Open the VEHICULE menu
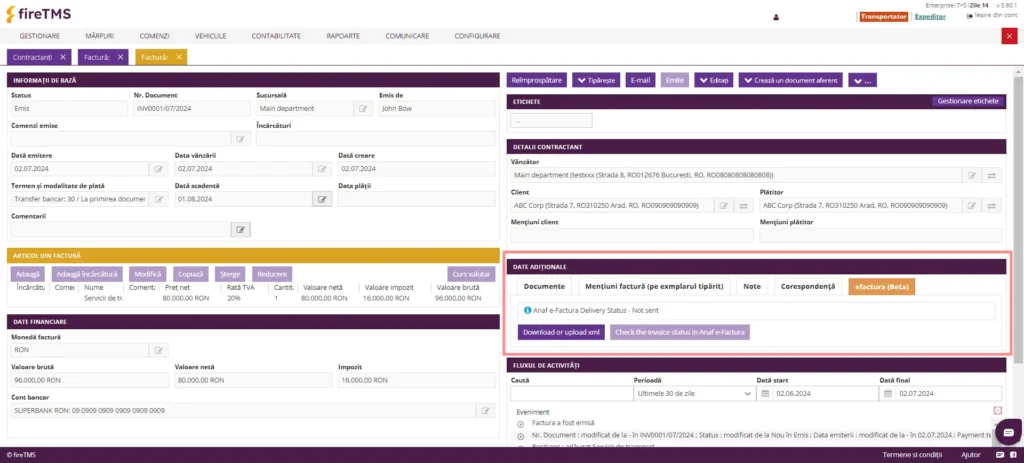This screenshot has width=1024, height=463. tap(210, 36)
